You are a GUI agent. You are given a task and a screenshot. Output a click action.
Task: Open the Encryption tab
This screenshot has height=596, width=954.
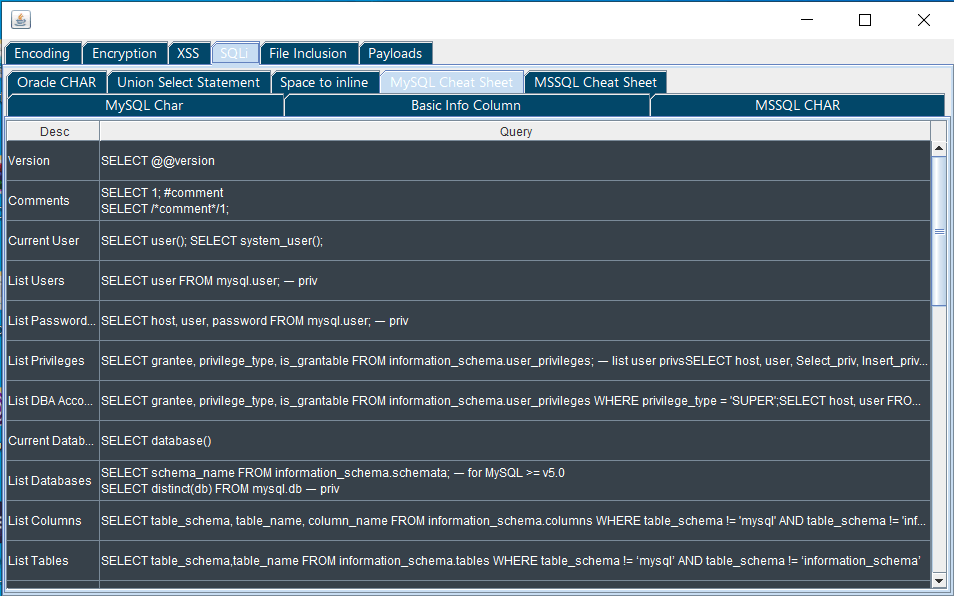click(124, 54)
